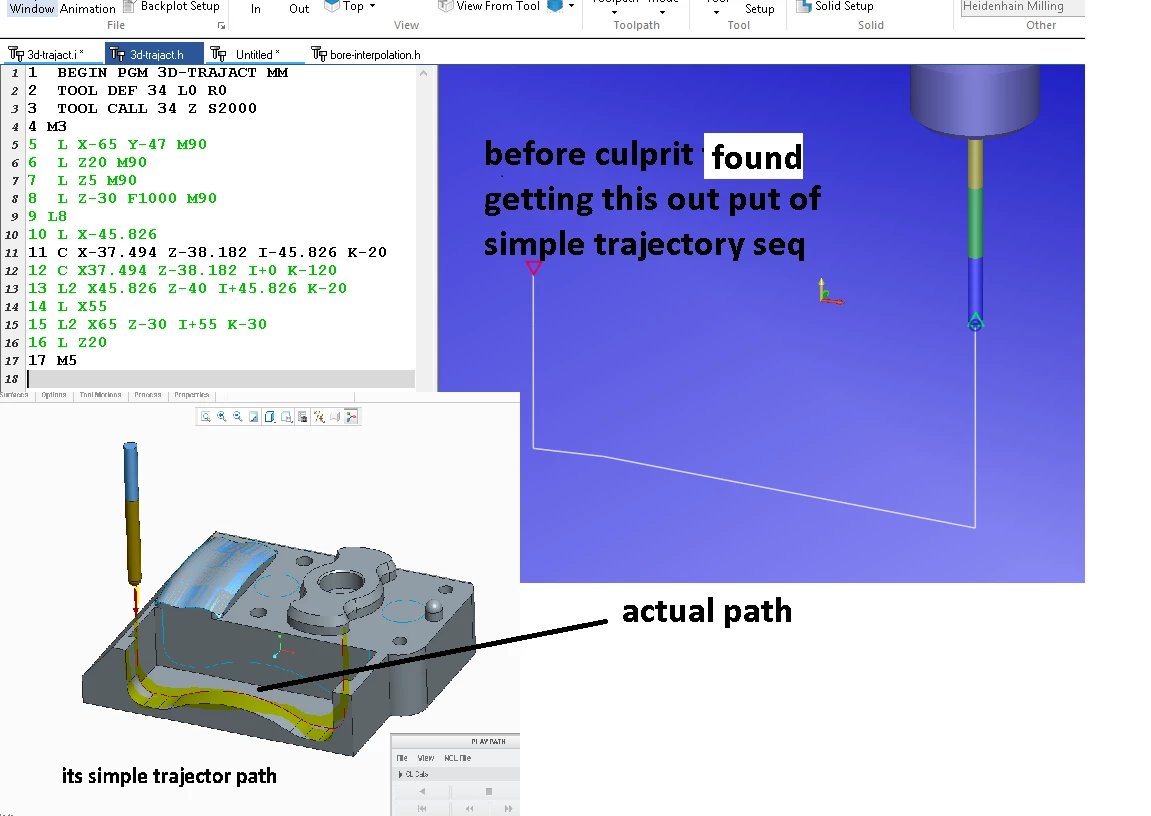Image resolution: width=1151 pixels, height=816 pixels.
Task: Click Setup in the Tool group
Action: [760, 9]
